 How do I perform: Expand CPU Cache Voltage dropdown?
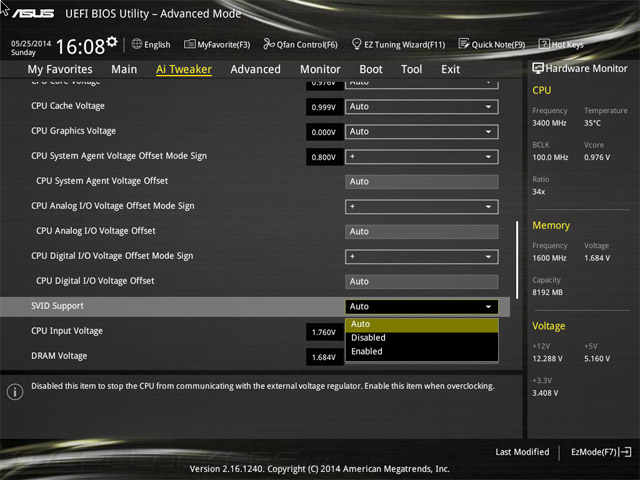click(x=422, y=107)
